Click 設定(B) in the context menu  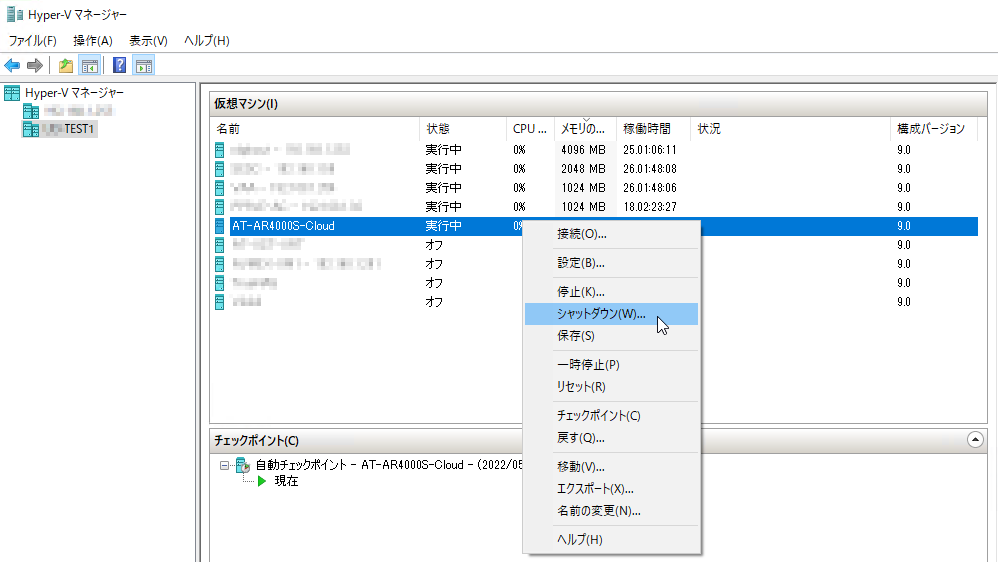tap(581, 263)
